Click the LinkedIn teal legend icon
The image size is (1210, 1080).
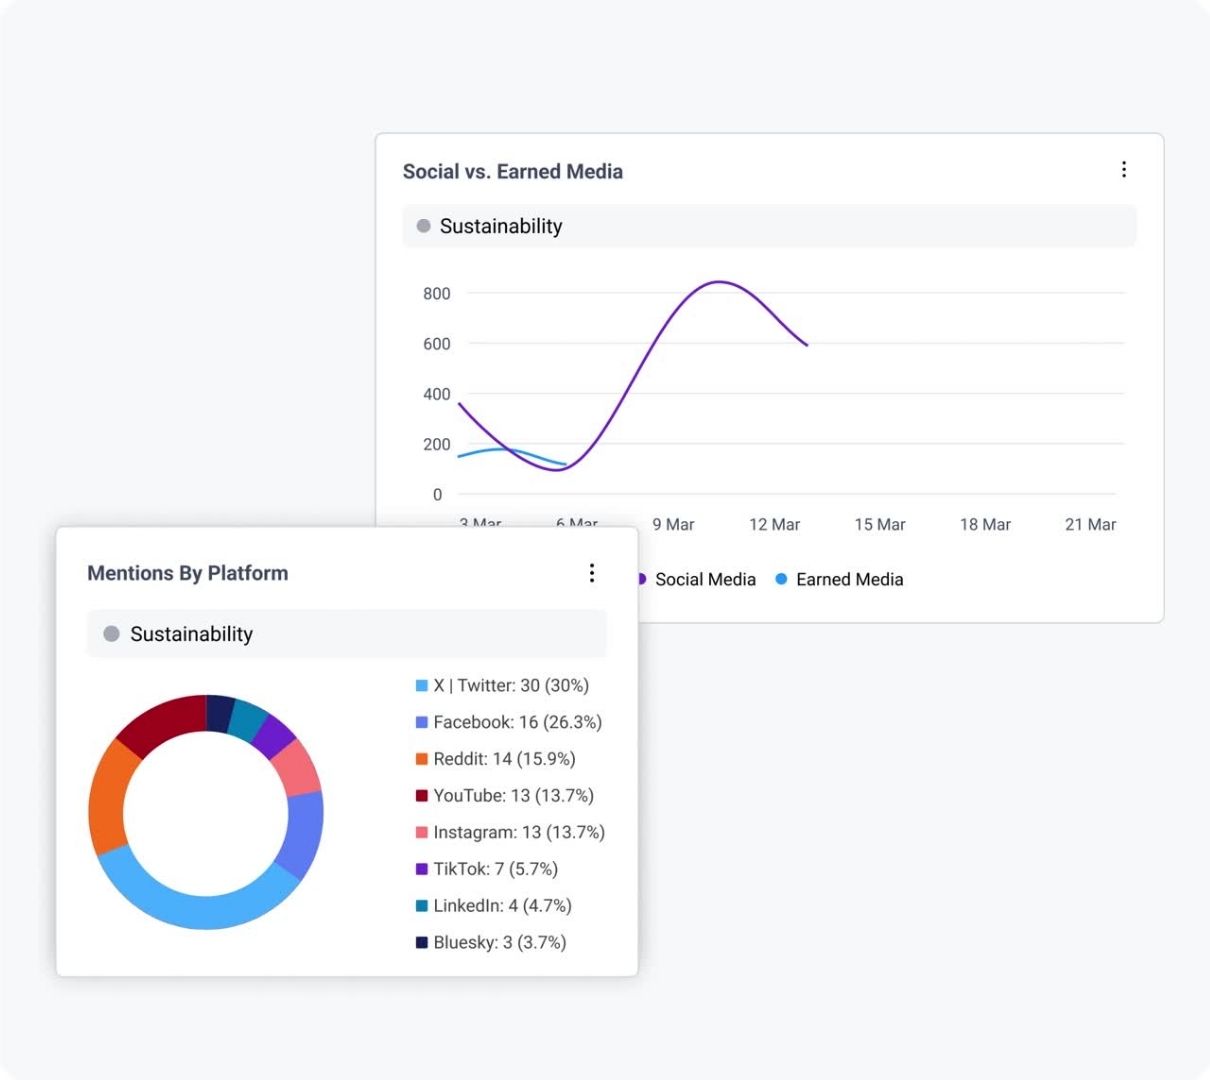pos(422,906)
